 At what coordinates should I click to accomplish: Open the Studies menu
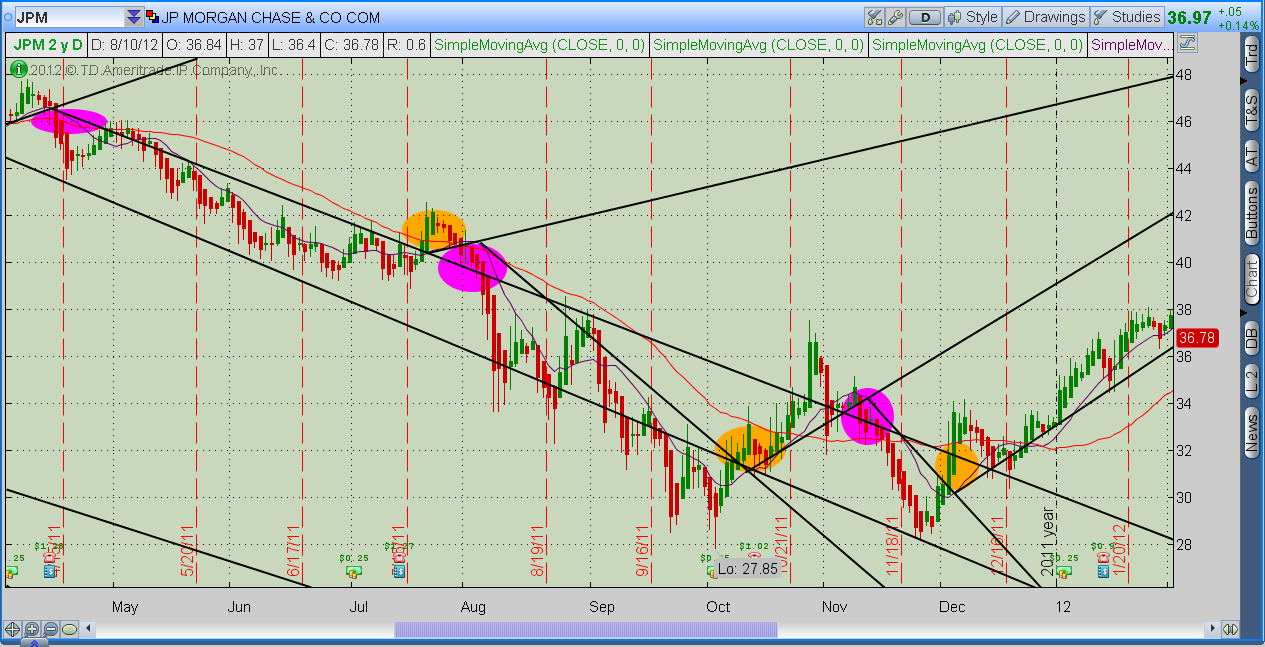(x=1126, y=17)
